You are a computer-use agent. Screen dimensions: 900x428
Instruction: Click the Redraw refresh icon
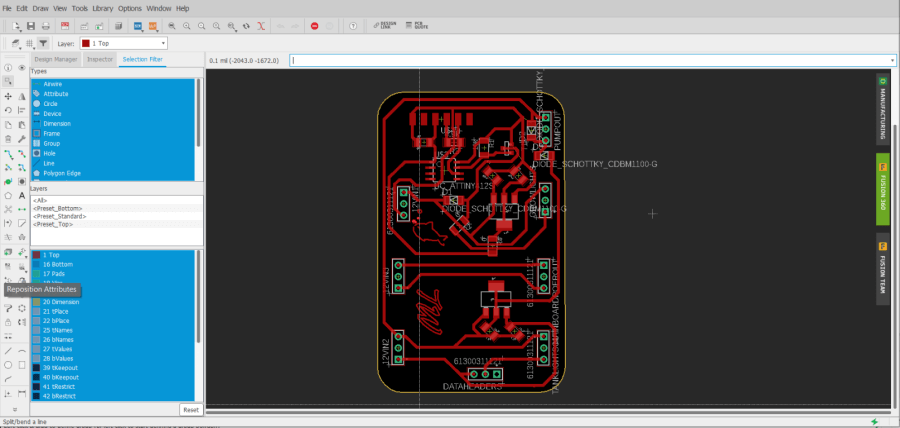246,26
